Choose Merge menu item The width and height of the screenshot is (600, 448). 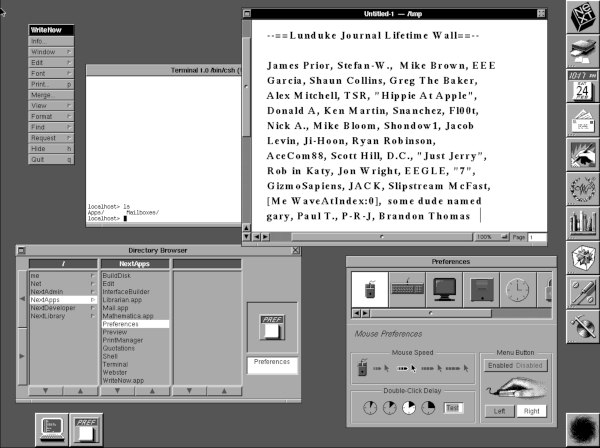(51, 95)
